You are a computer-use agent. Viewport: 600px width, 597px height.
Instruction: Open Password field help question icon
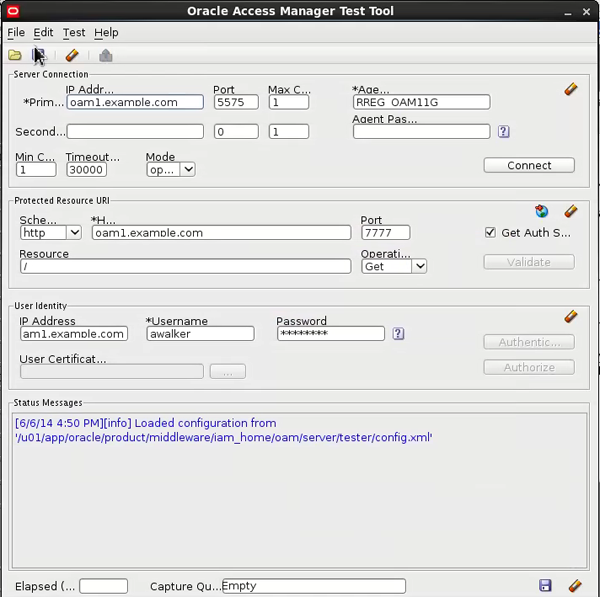tap(398, 334)
